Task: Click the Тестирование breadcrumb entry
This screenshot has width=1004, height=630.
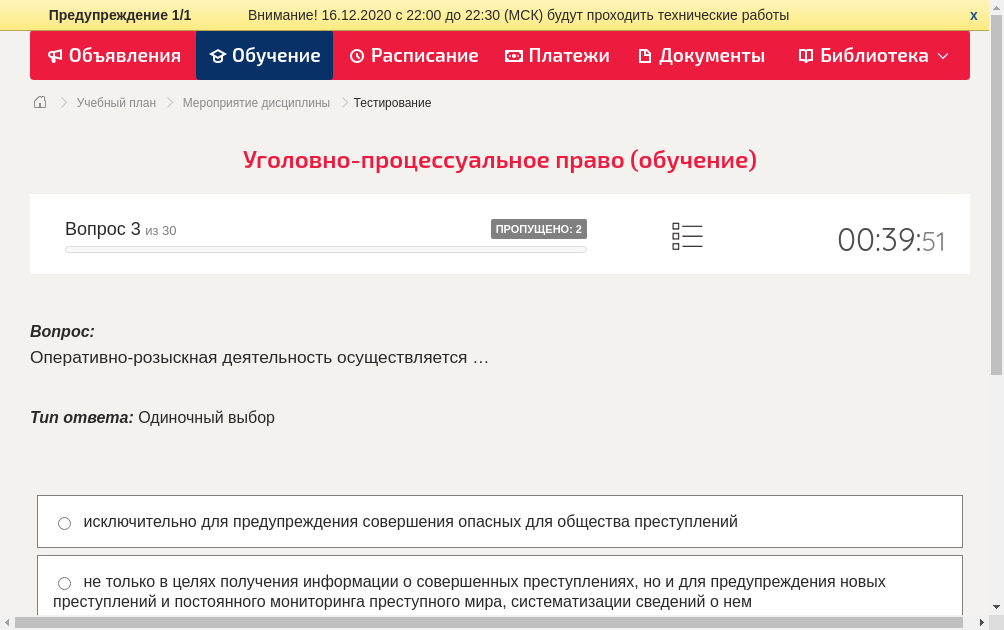Action: click(391, 102)
